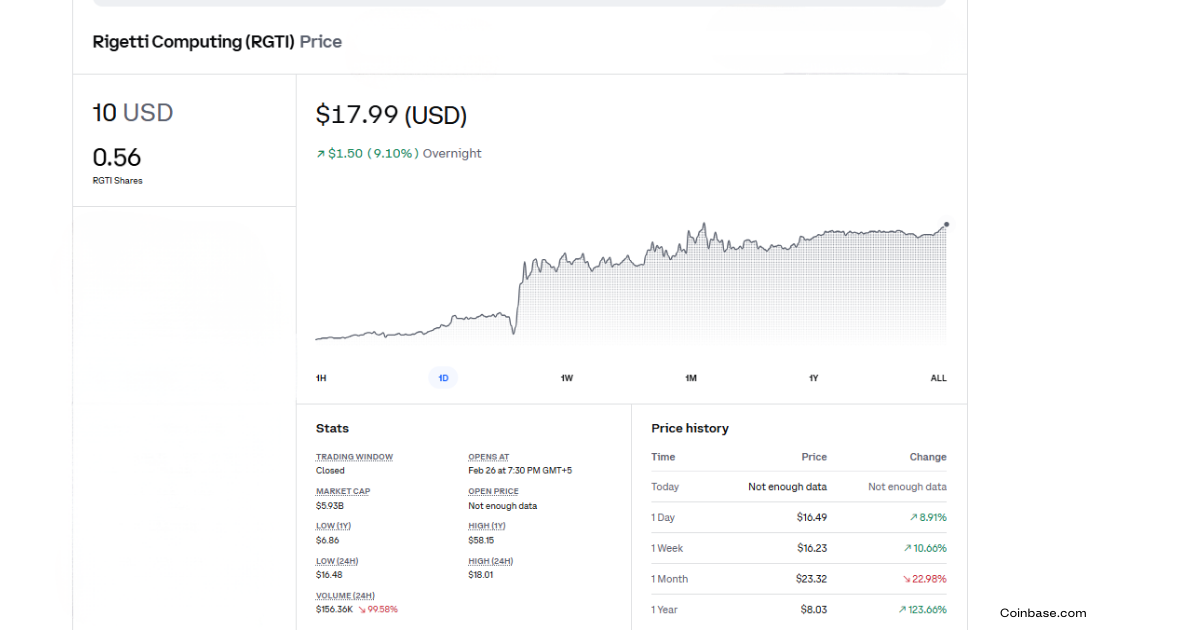The image size is (1200, 630).
Task: Click the MARKET CAP stat label
Action: point(343,492)
